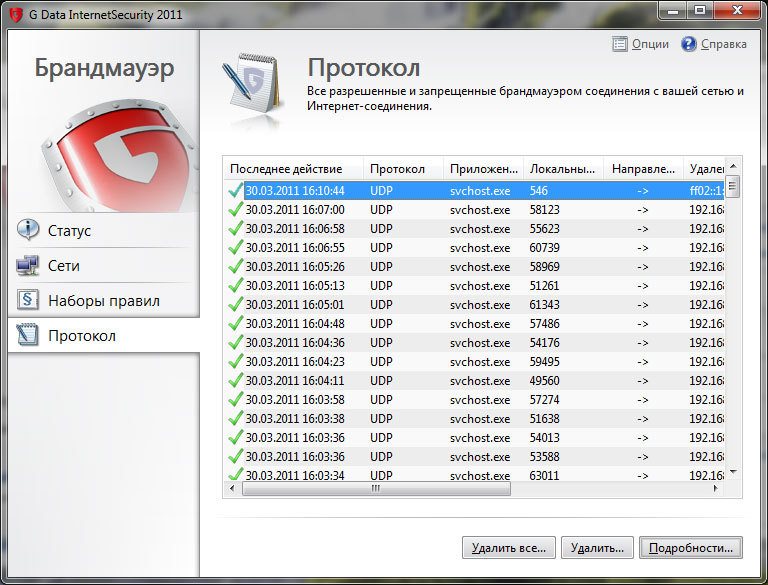Click the G Data shield title bar icon
The width and height of the screenshot is (768, 585).
tap(16, 15)
